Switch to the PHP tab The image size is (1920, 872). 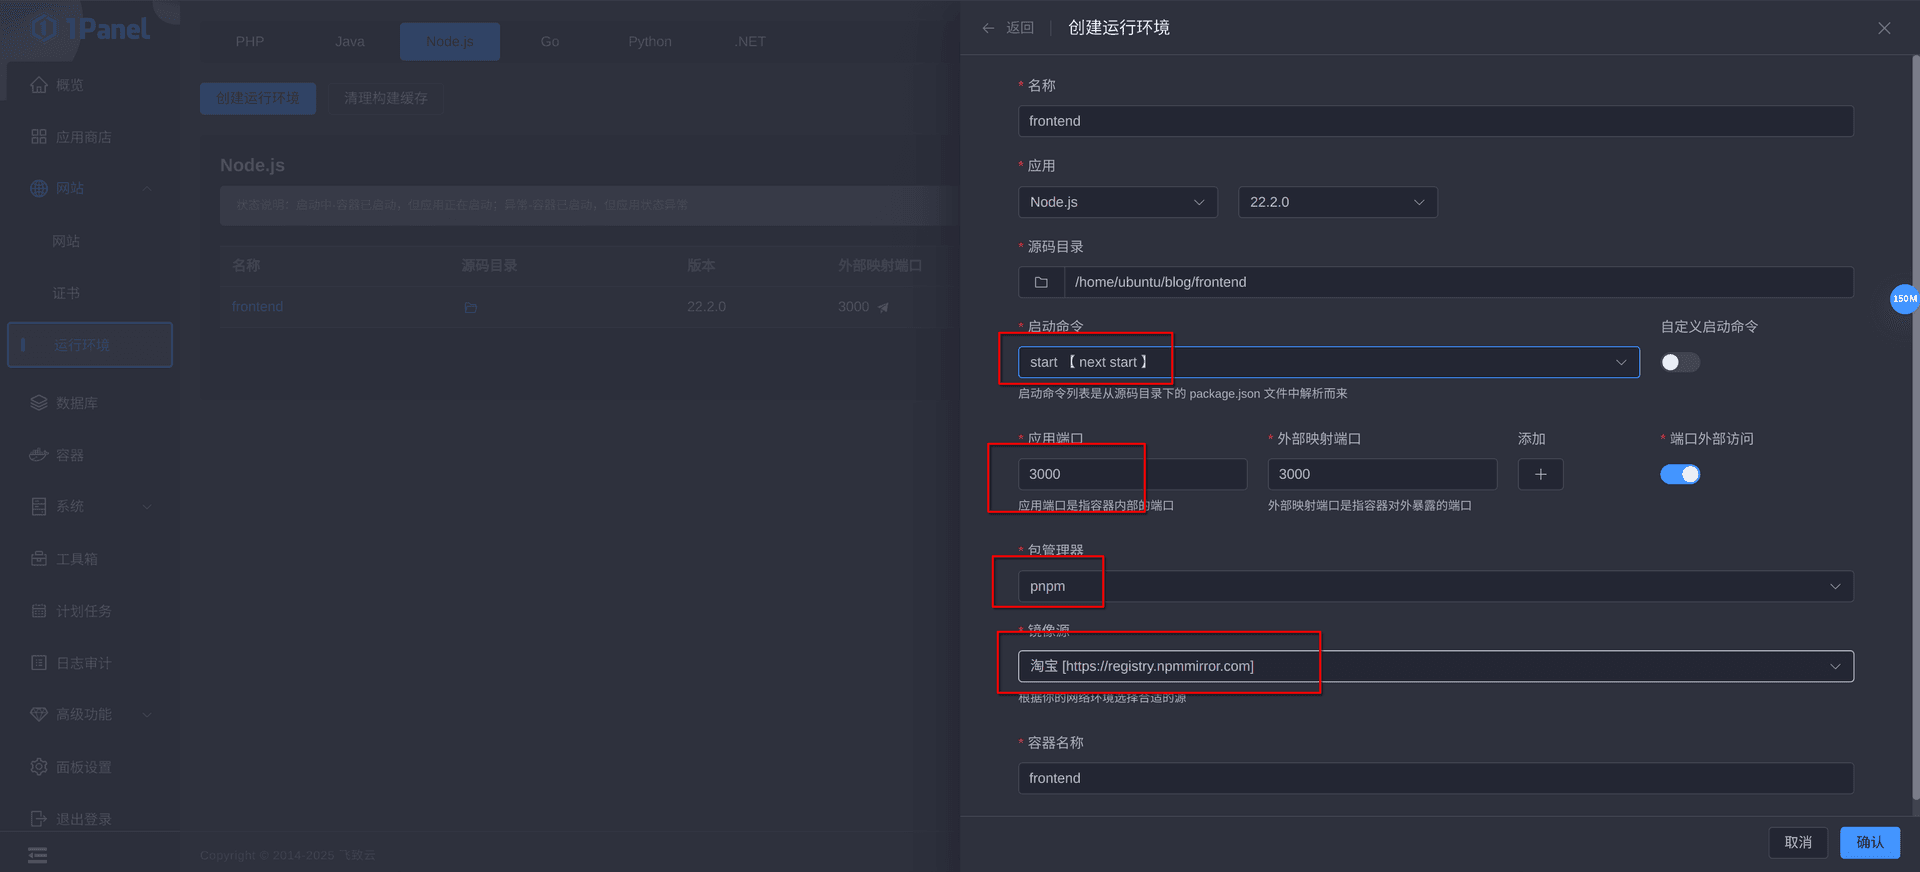(250, 41)
